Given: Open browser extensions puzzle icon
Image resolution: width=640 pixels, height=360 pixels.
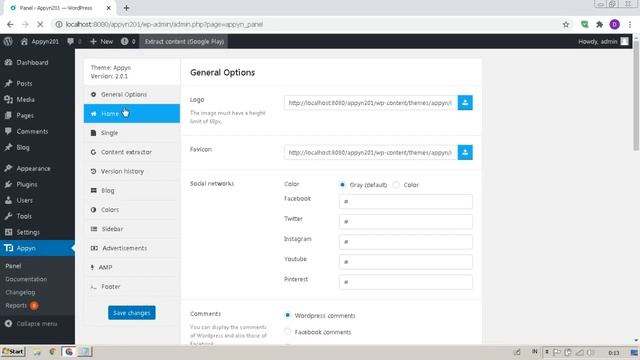Looking at the screenshot, I should pyautogui.click(x=599, y=24).
